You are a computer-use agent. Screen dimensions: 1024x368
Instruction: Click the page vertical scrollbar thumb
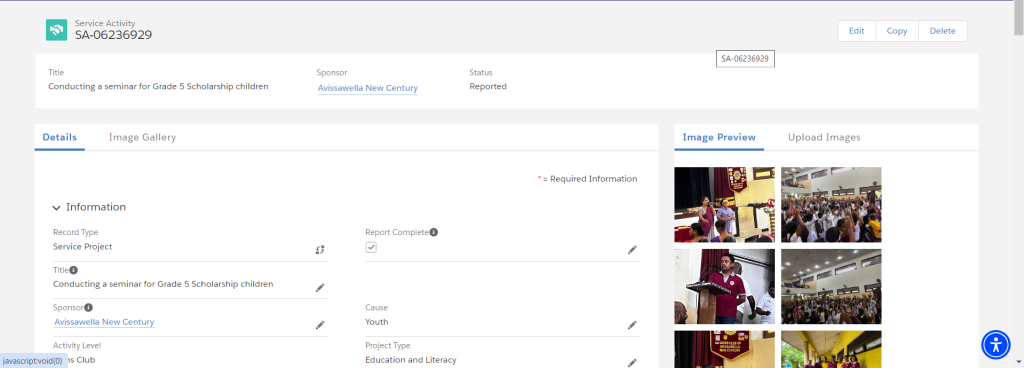[1018, 18]
